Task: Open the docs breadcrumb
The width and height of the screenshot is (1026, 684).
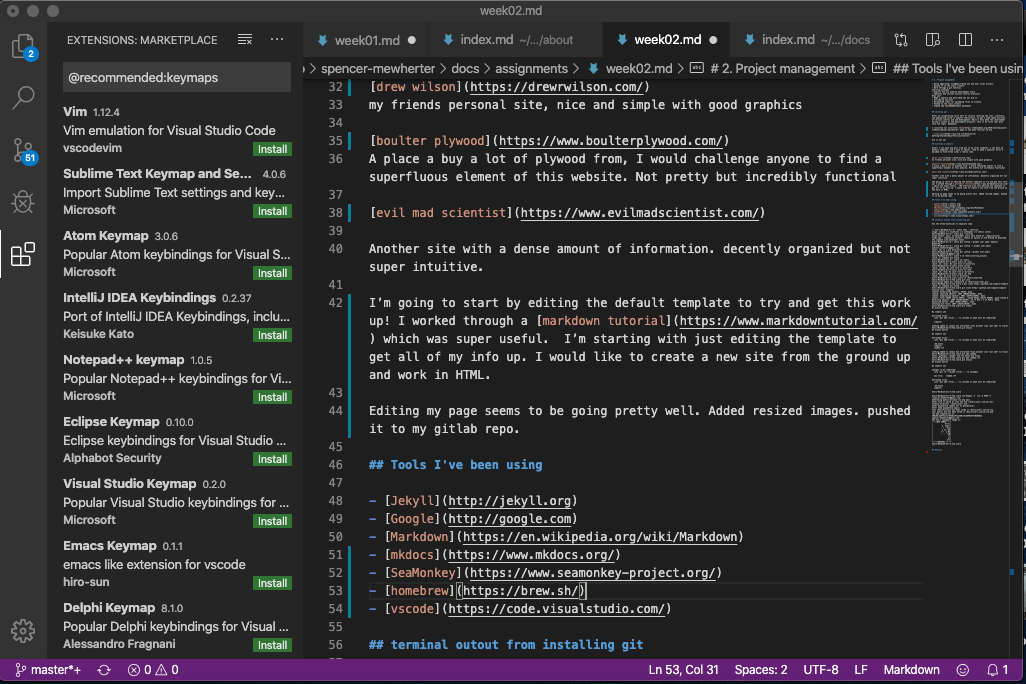Action: (465, 69)
